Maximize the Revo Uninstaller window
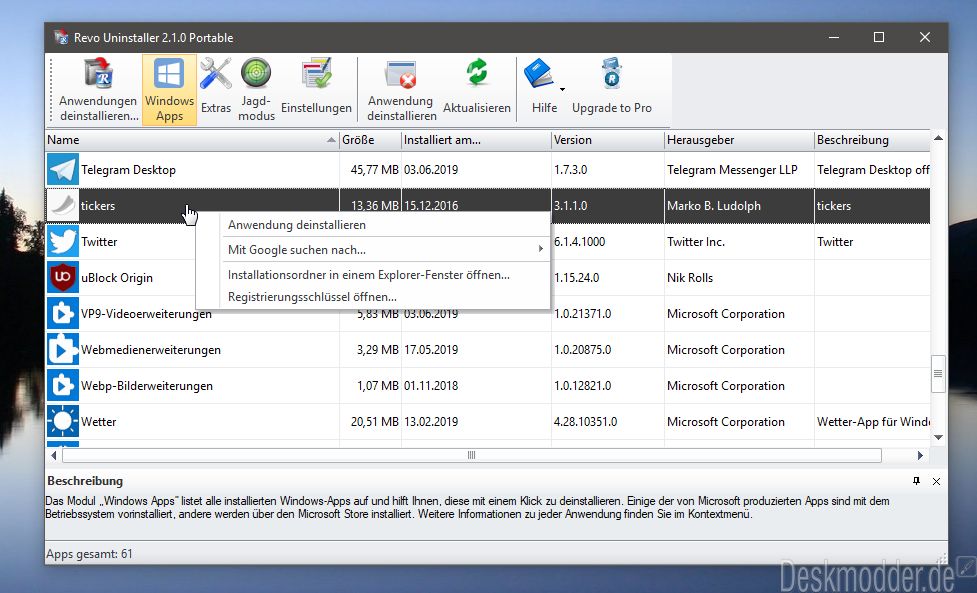 [879, 37]
